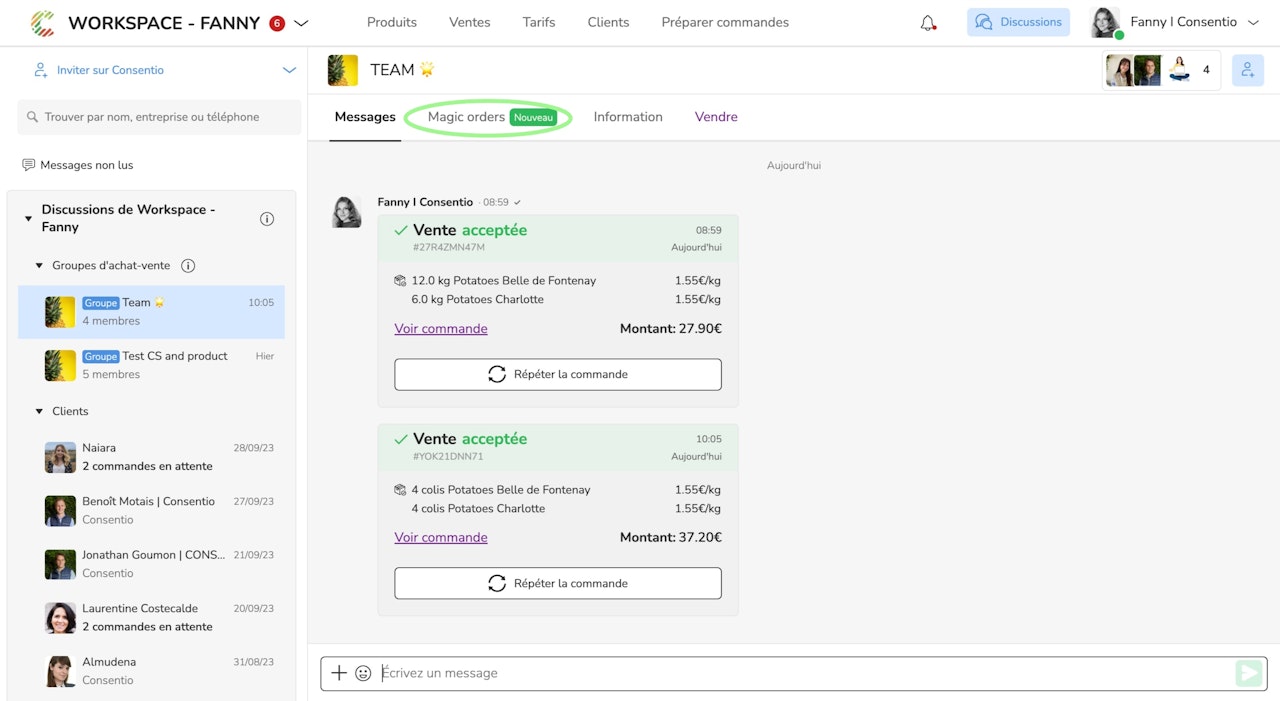
Task: Show Messages non lus
Action: click(x=86, y=165)
